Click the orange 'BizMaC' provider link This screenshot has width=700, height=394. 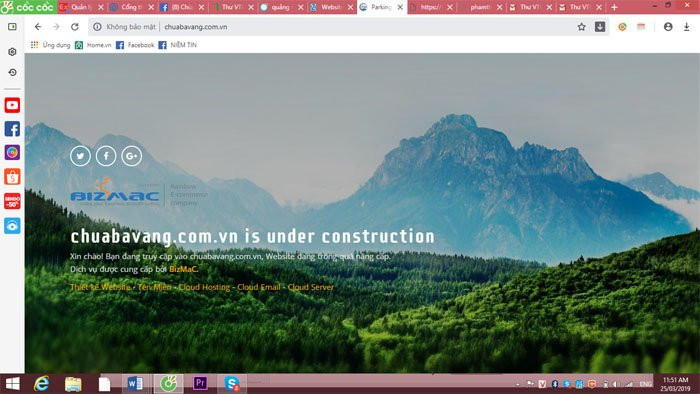183,269
